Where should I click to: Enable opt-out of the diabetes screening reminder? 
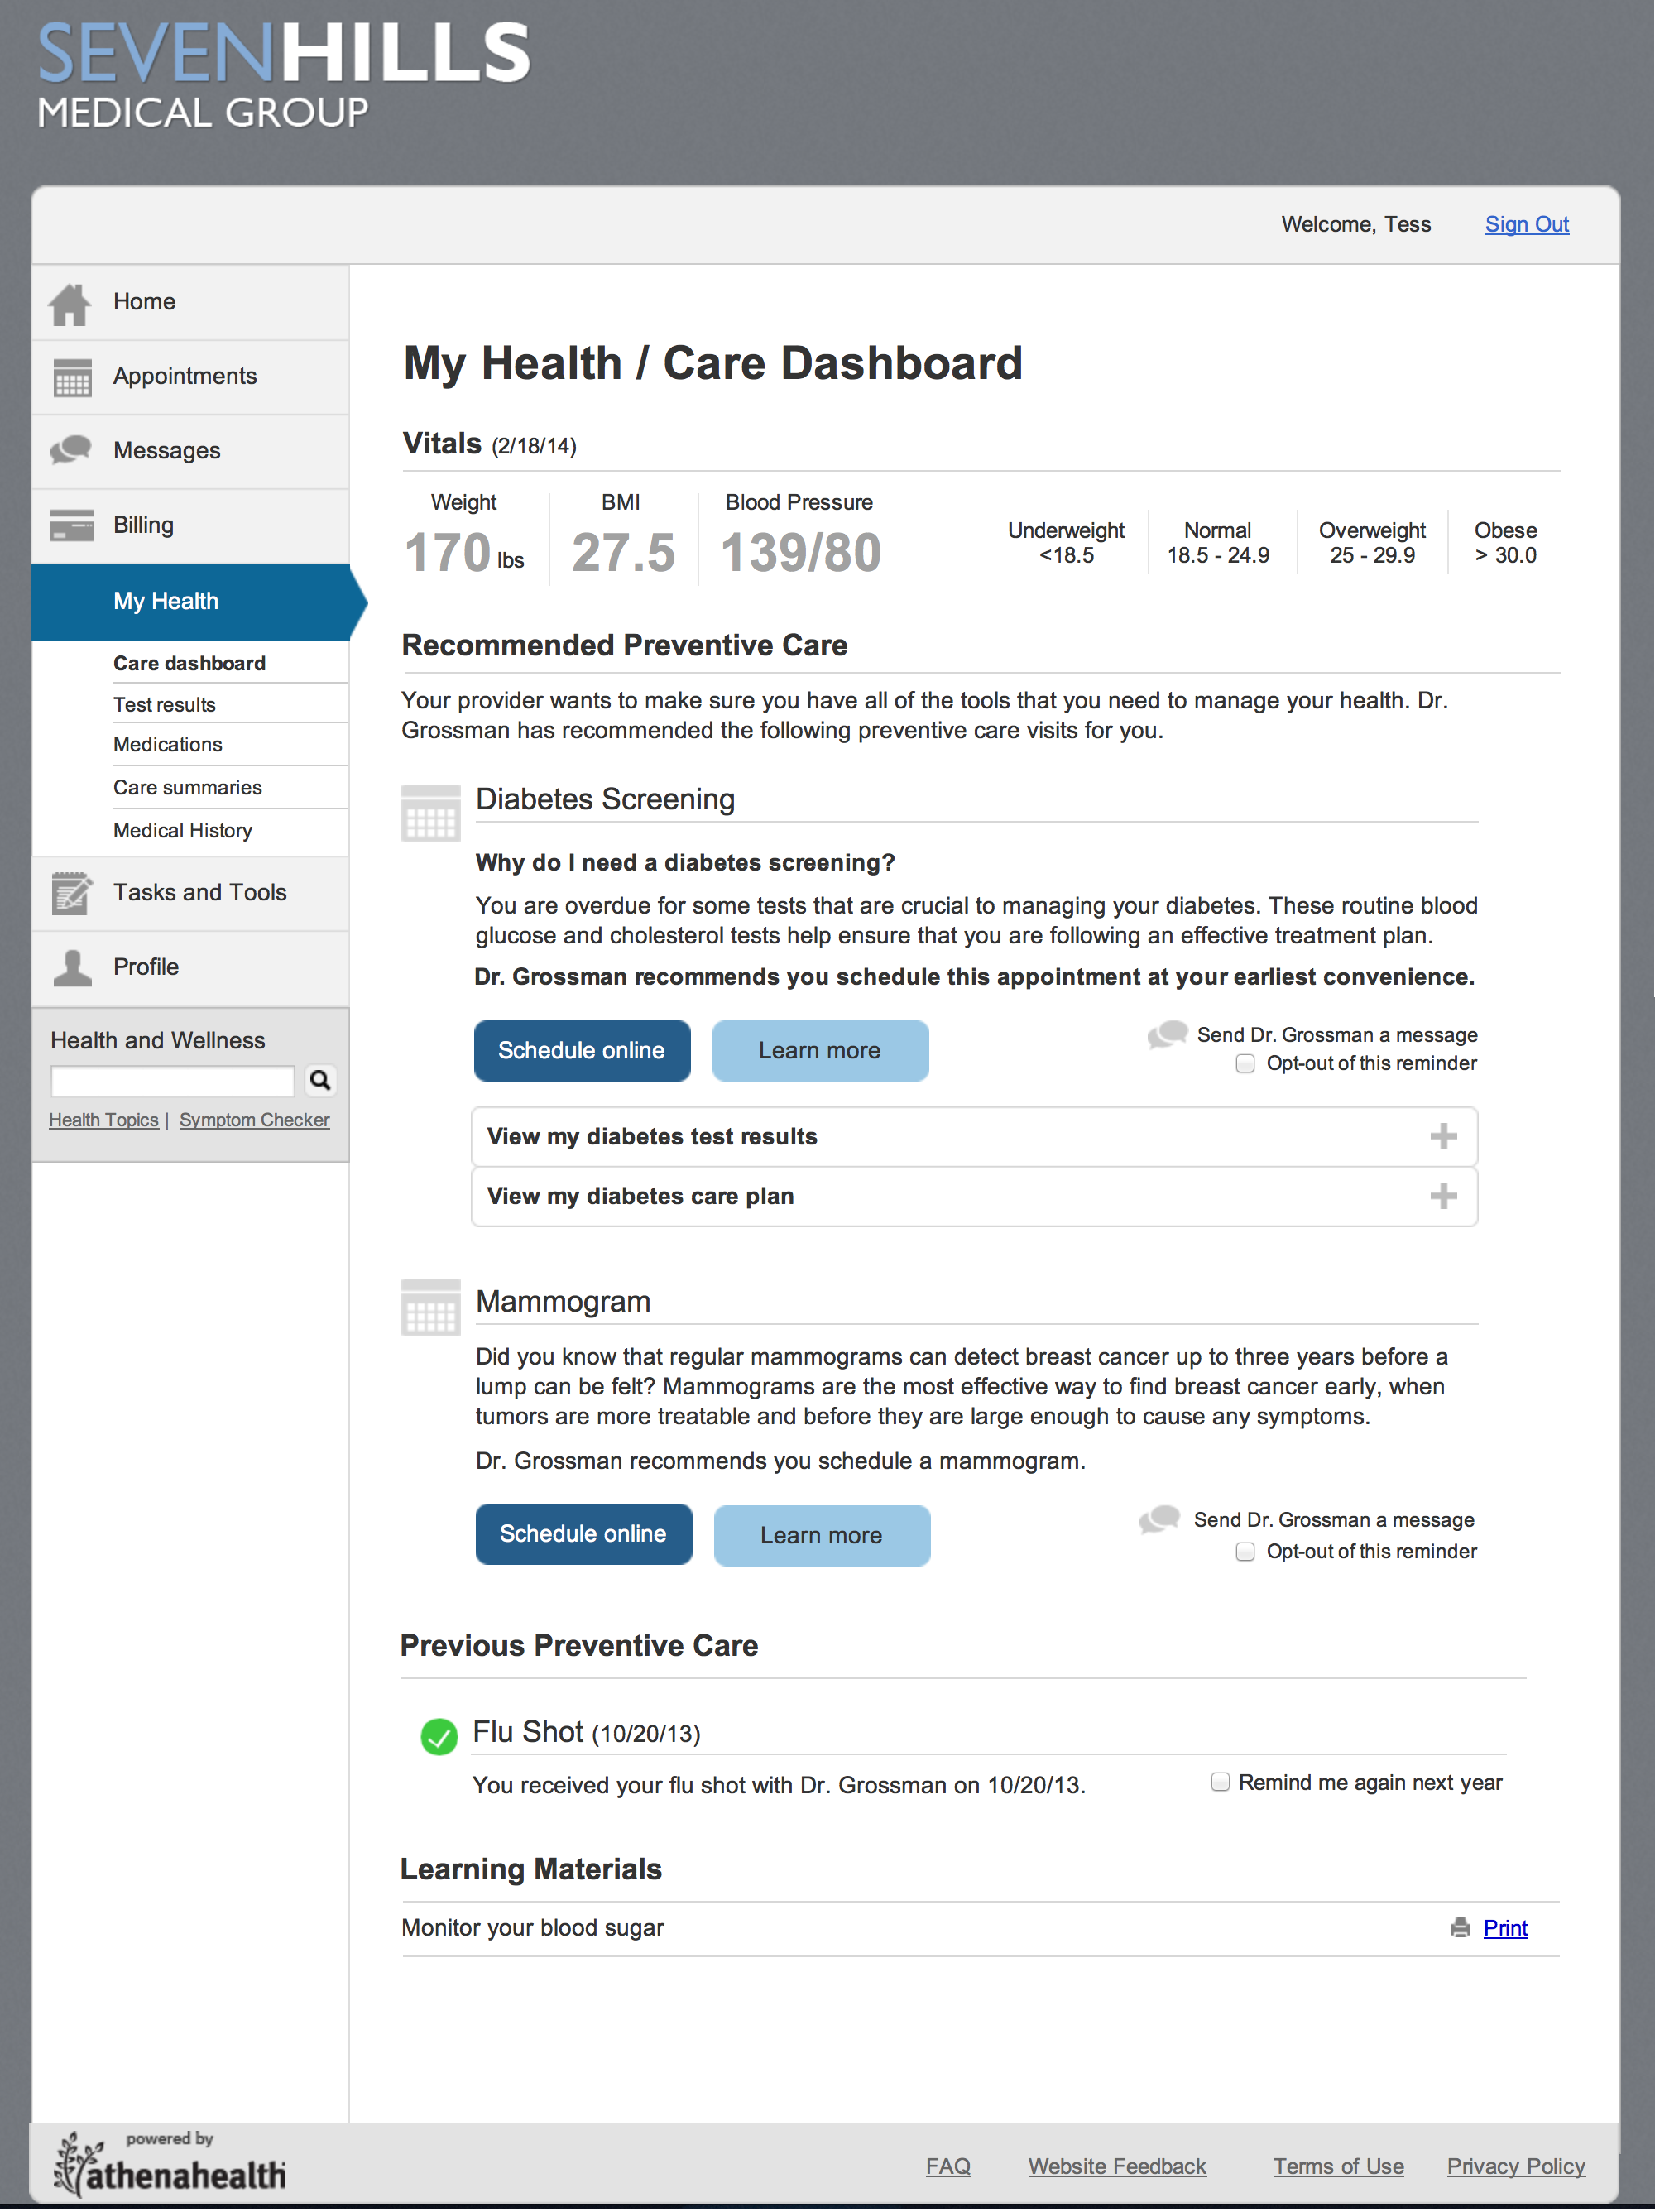pos(1245,1064)
